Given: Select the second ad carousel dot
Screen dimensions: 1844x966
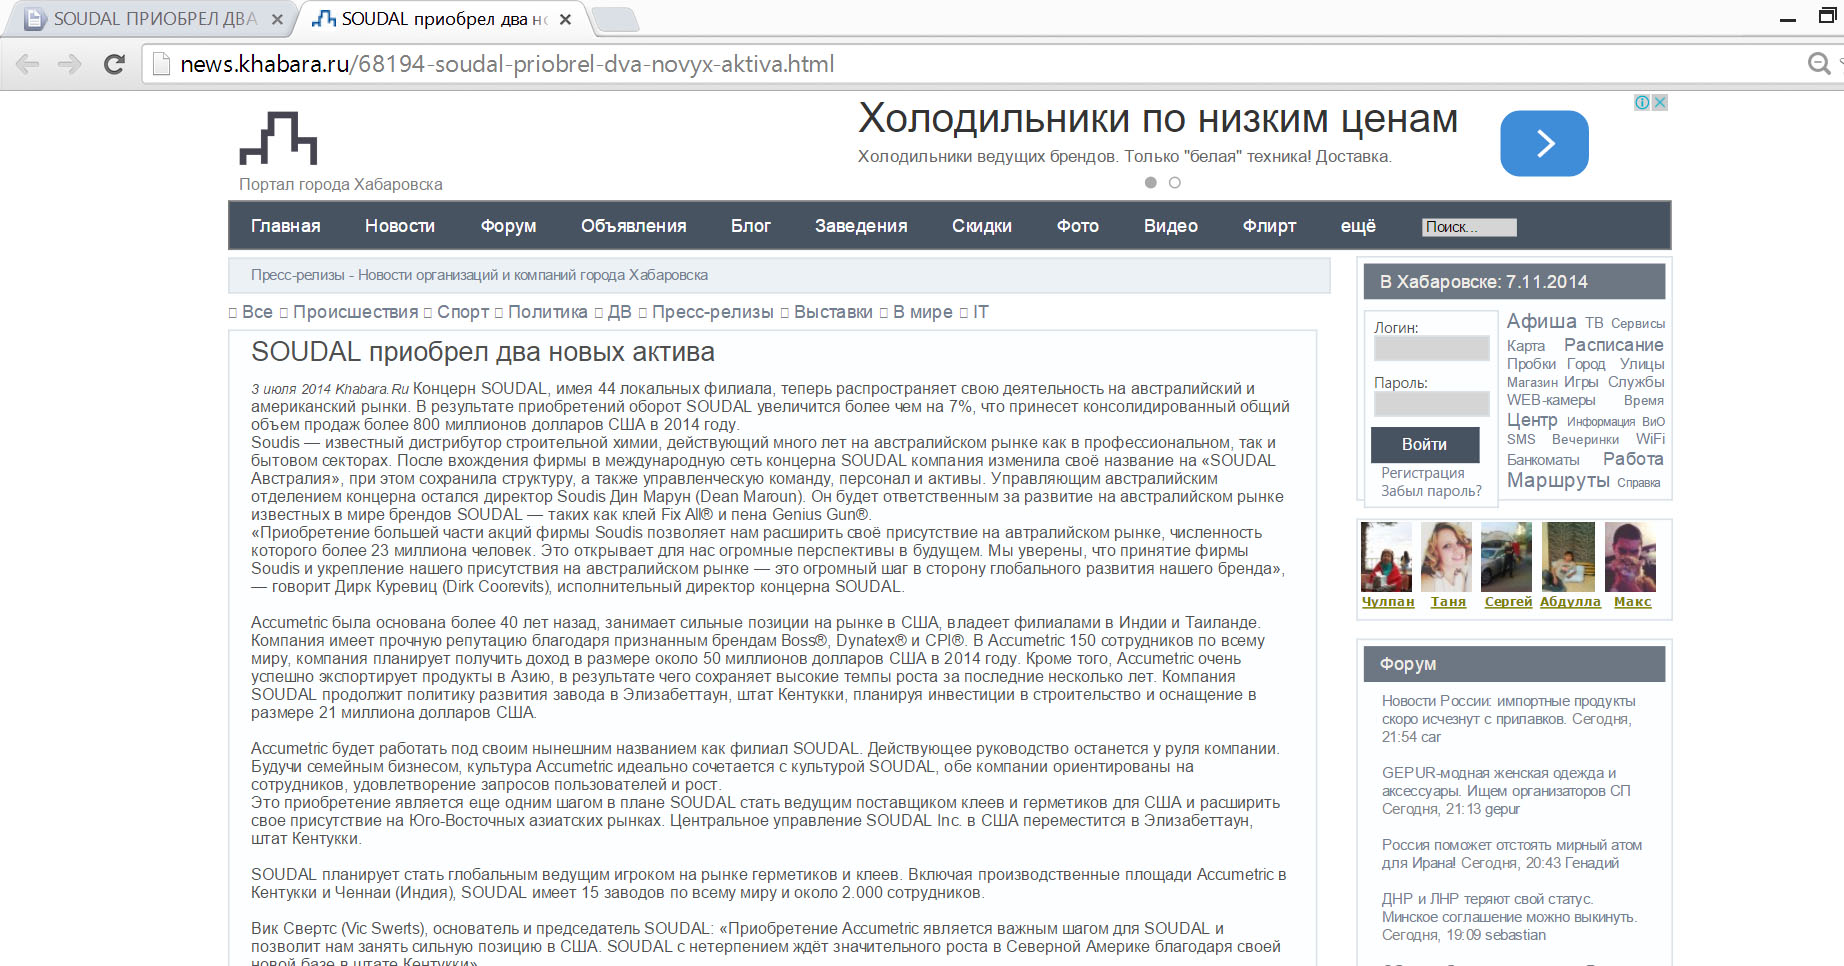Looking at the screenshot, I should click(1175, 183).
